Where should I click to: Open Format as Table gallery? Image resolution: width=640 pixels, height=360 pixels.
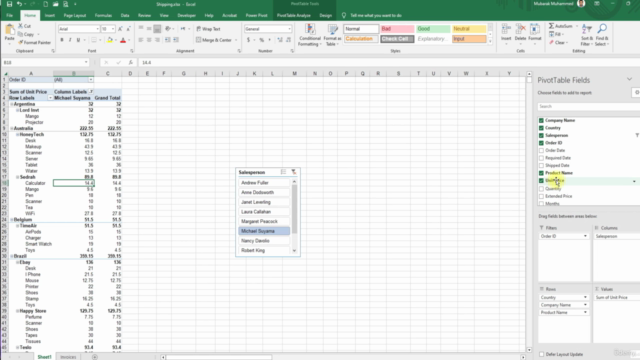(333, 35)
